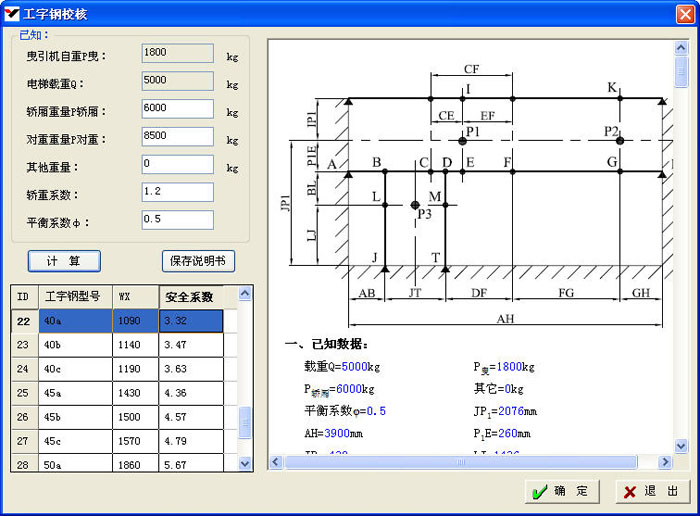Close the 工字钢校核 window
This screenshot has width=700, height=516.
point(684,12)
